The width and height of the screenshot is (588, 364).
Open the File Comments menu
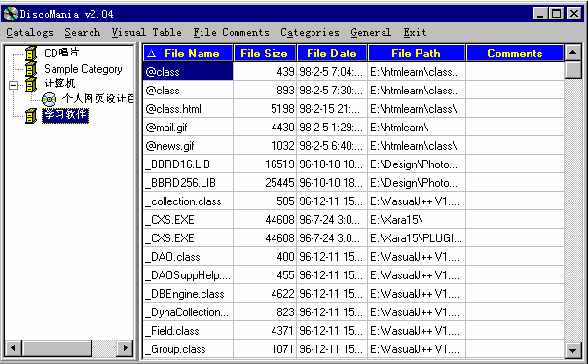[x=231, y=33]
